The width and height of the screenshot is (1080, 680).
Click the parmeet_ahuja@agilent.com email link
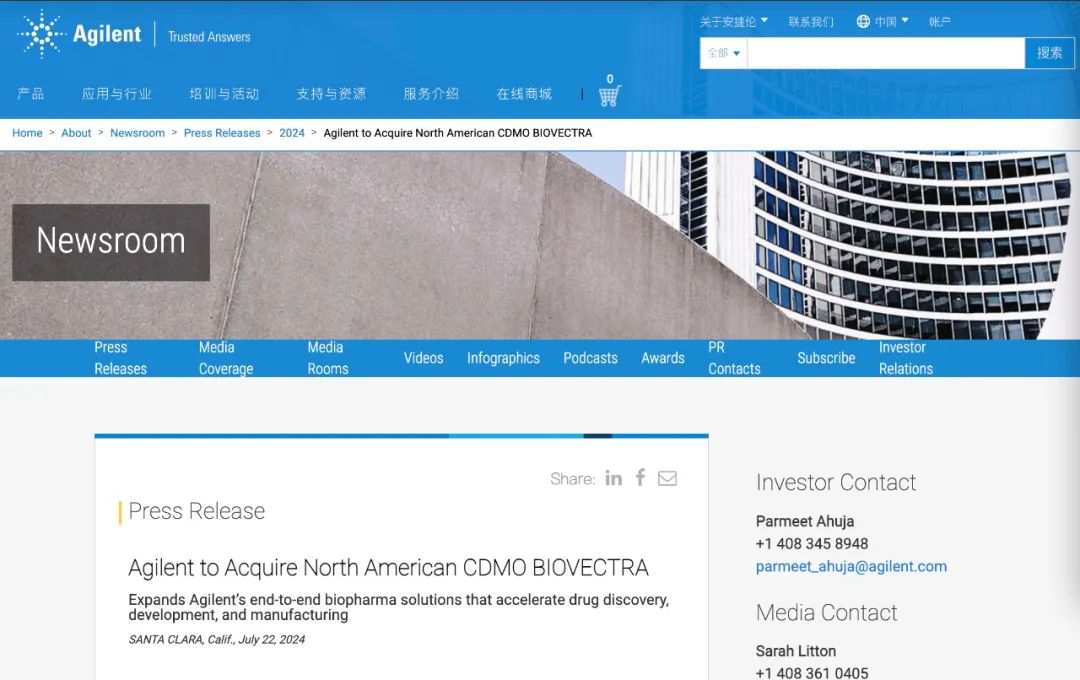pyautogui.click(x=851, y=566)
